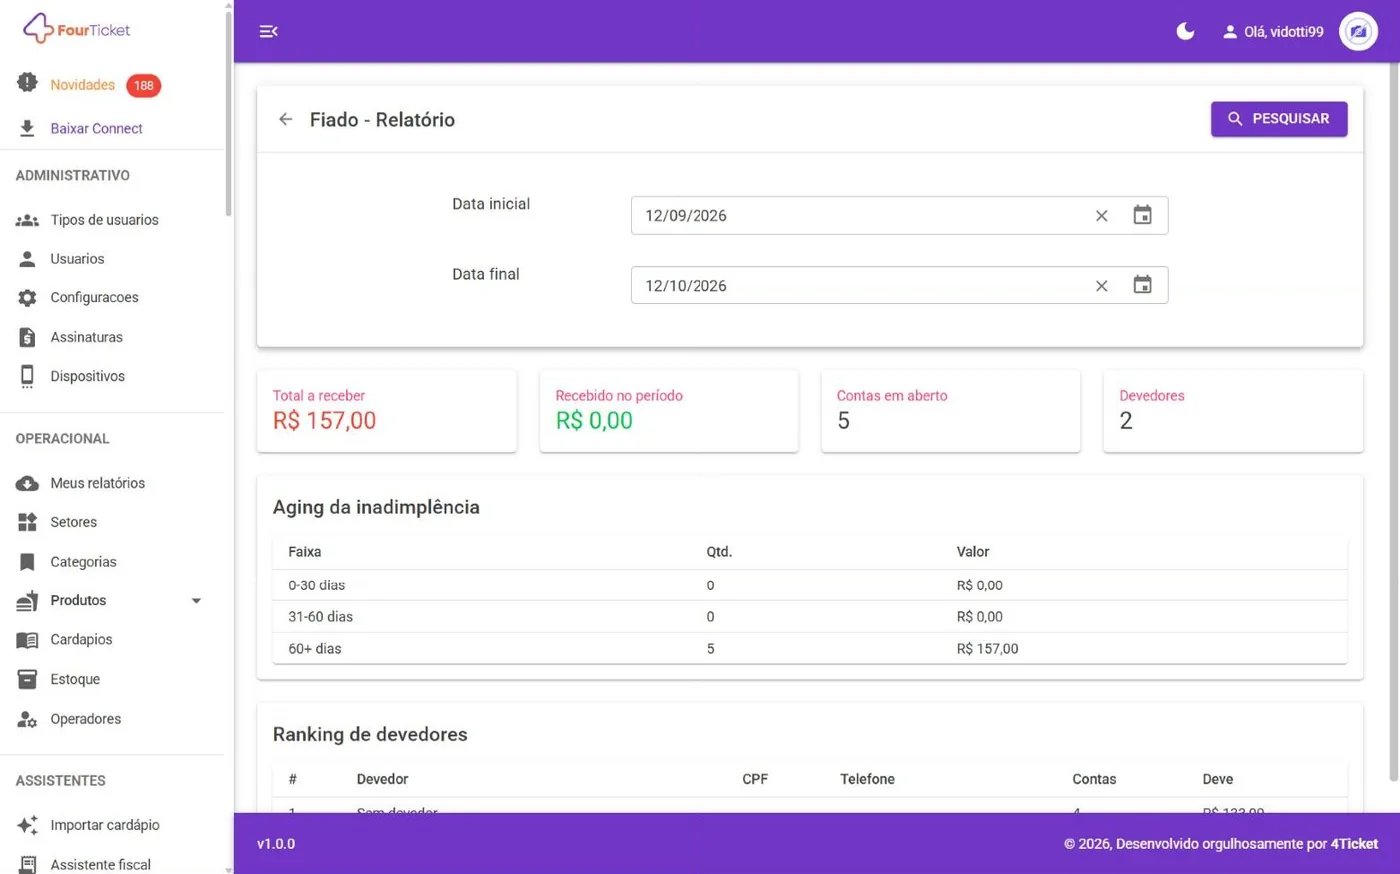The height and width of the screenshot is (874, 1400).
Task: Collapse the sidebar with the menu icon
Action: pos(268,32)
